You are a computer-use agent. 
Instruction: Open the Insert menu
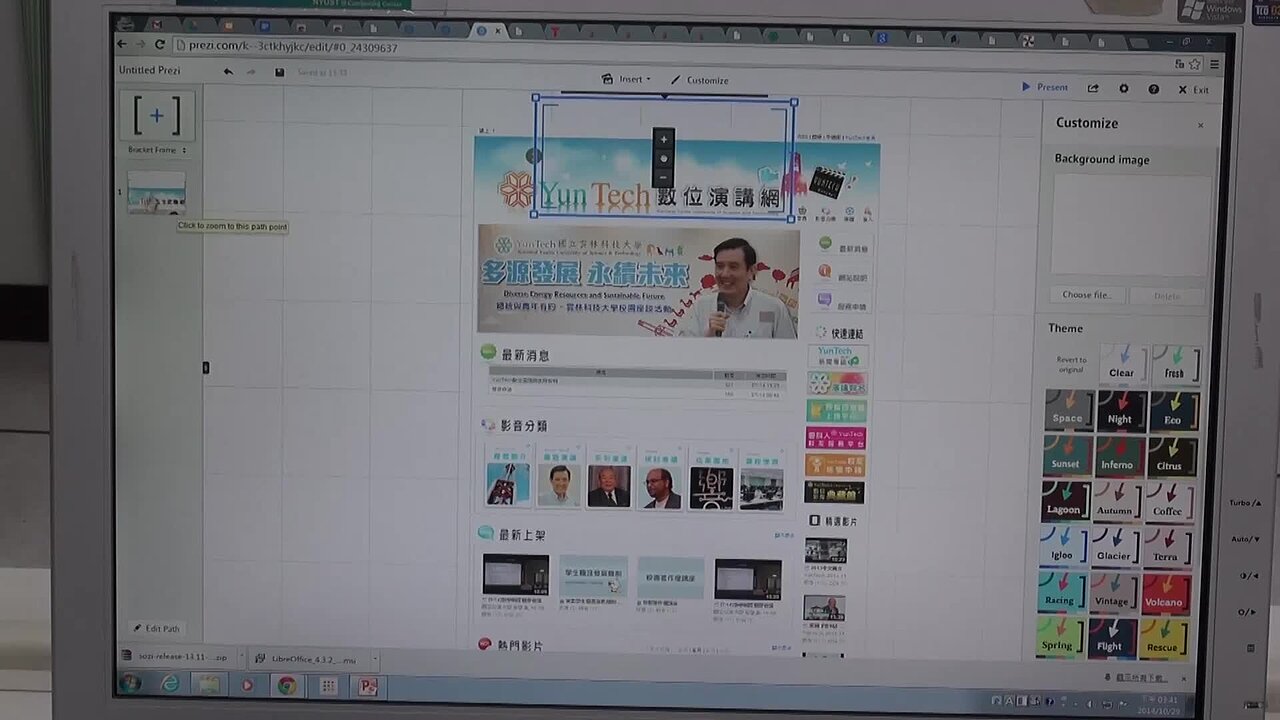tap(626, 79)
